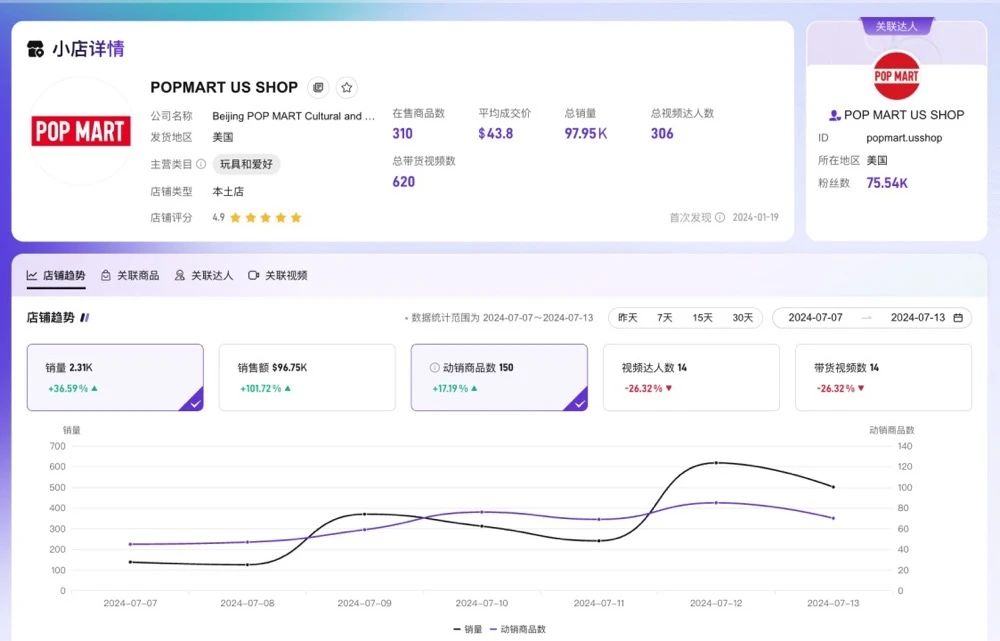Click the info icon on 动销商品数 card
Viewport: 1000px width, 641px height.
click(434, 368)
